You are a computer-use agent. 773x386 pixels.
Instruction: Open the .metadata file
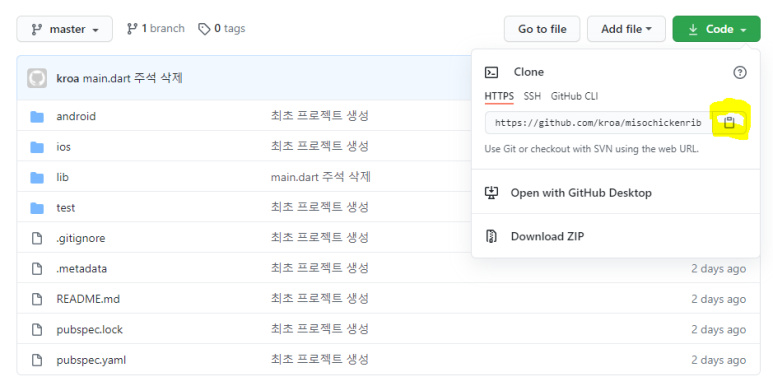click(81, 269)
